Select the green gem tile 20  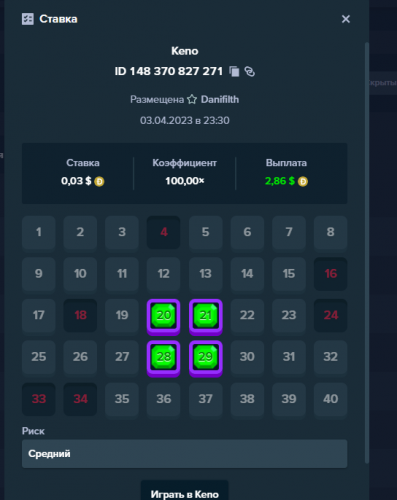coord(164,316)
